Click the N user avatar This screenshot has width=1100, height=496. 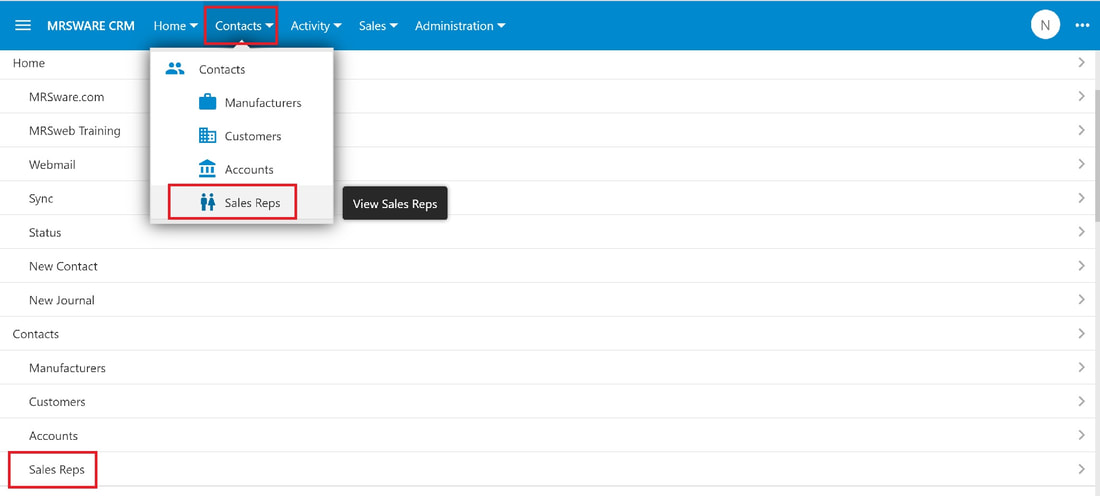[x=1045, y=25]
